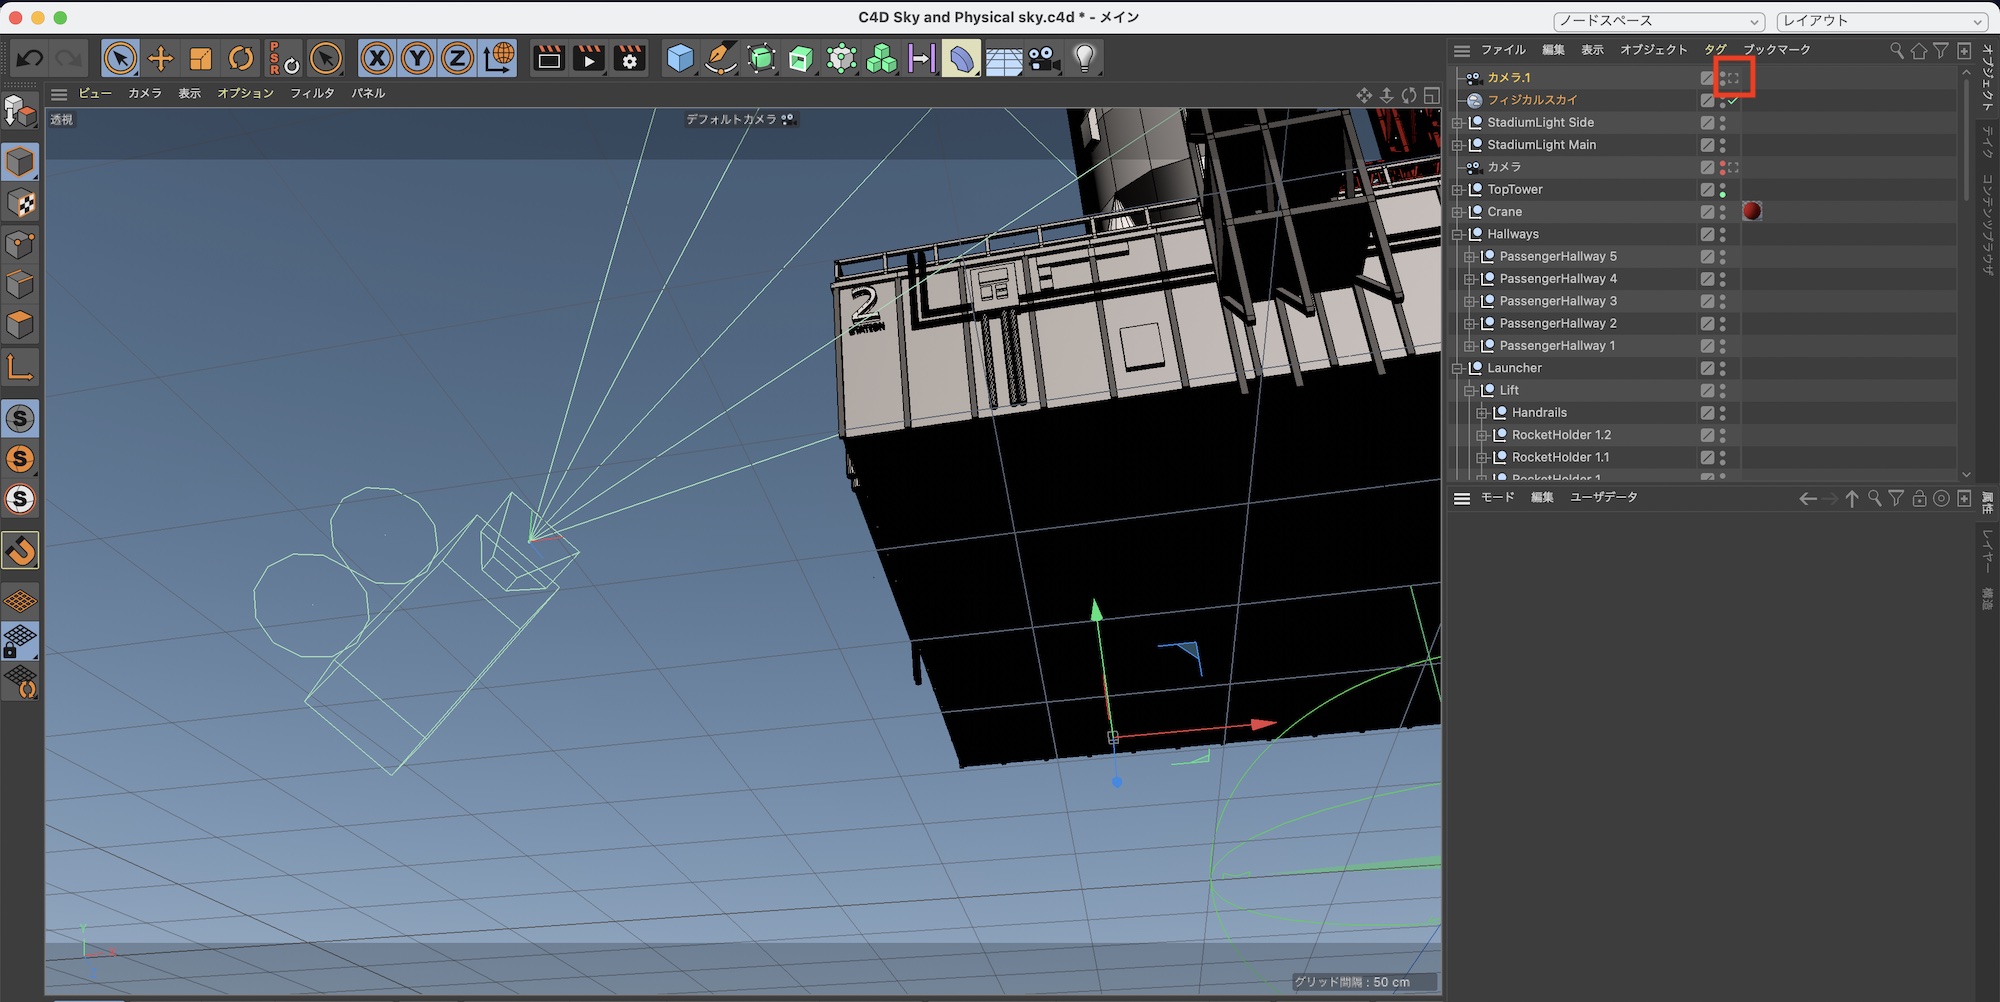The image size is (2000, 1002).
Task: Add a light with the bulb icon
Action: click(1085, 59)
